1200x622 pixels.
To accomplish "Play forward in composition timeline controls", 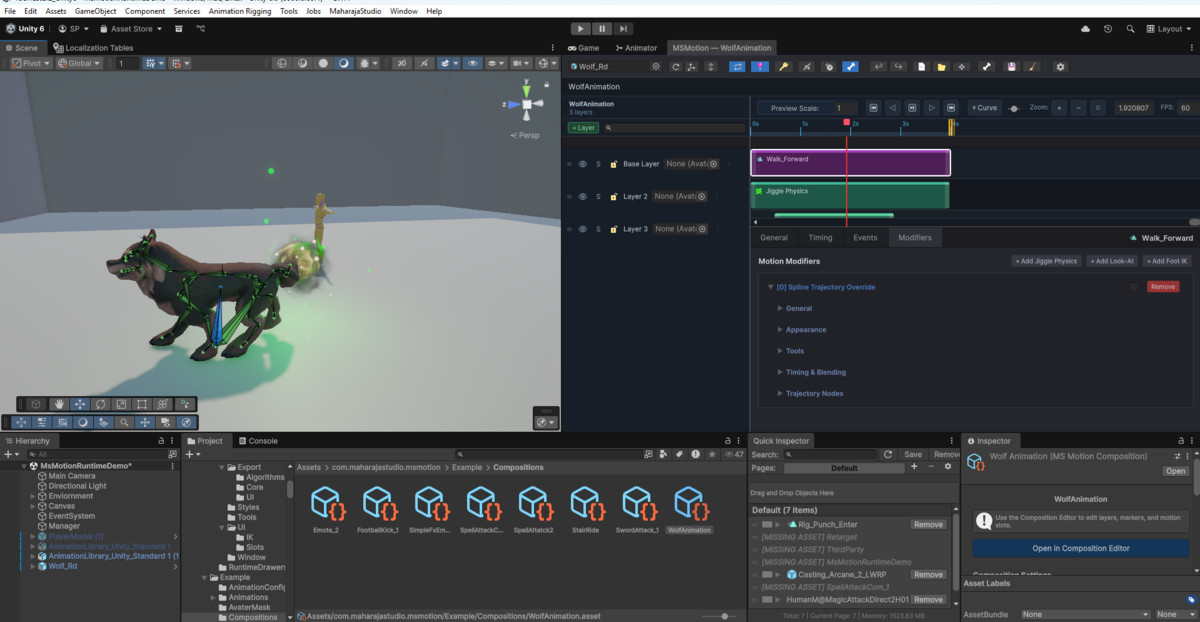I will [931, 108].
